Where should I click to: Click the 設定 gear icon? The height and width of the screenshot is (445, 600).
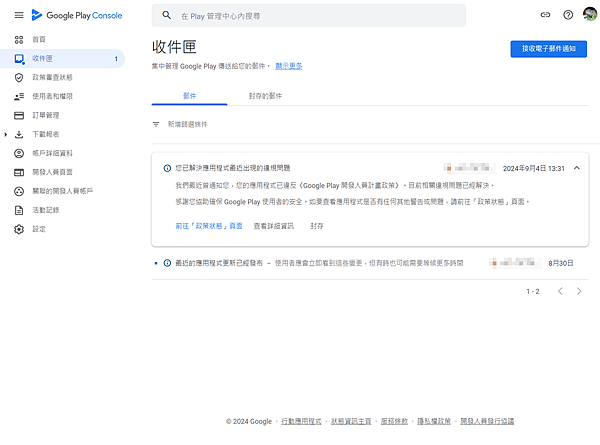tap(19, 229)
